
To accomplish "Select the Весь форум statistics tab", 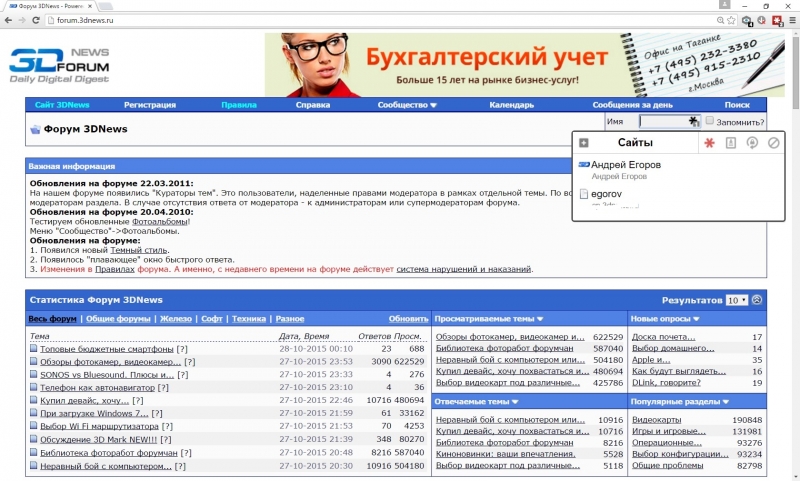I will [52, 319].
